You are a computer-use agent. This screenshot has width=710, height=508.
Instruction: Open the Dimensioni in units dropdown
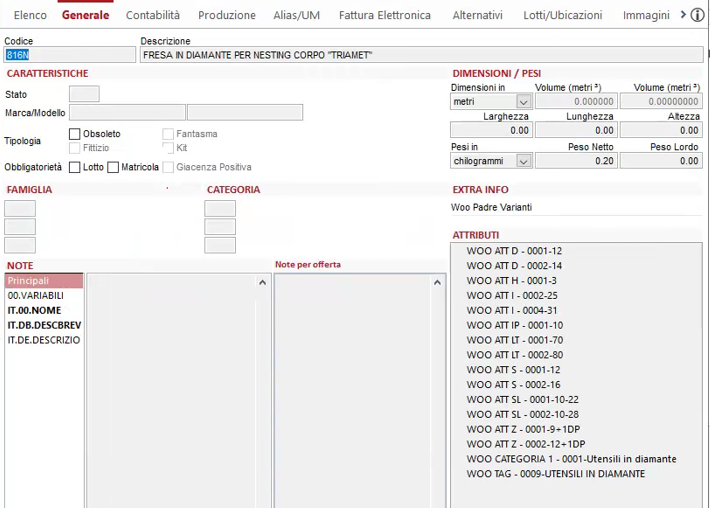tap(522, 102)
